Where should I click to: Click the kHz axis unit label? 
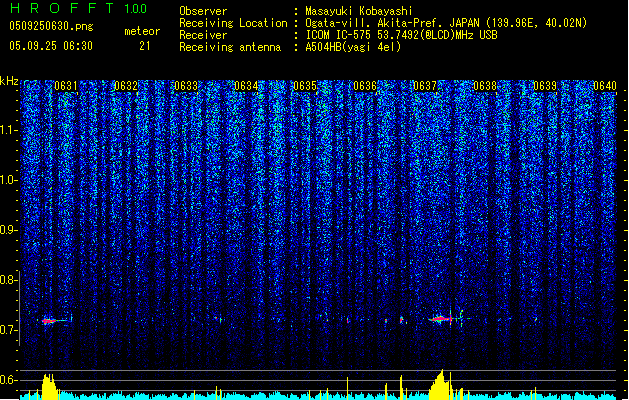click(x=9, y=81)
